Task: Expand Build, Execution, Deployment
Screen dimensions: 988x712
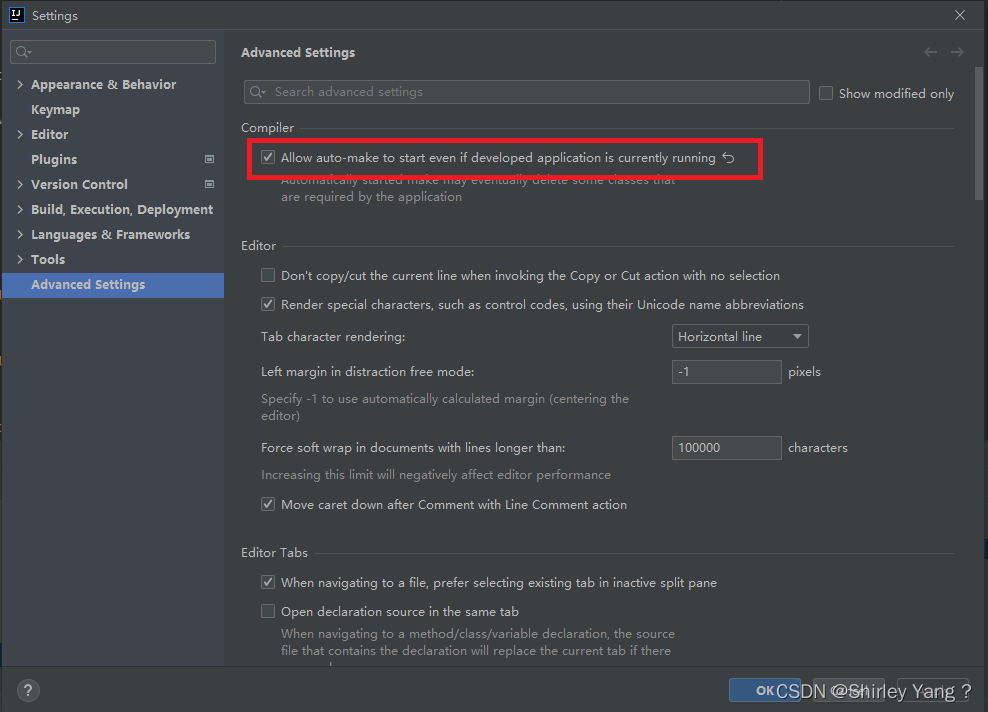Action: click(x=20, y=209)
